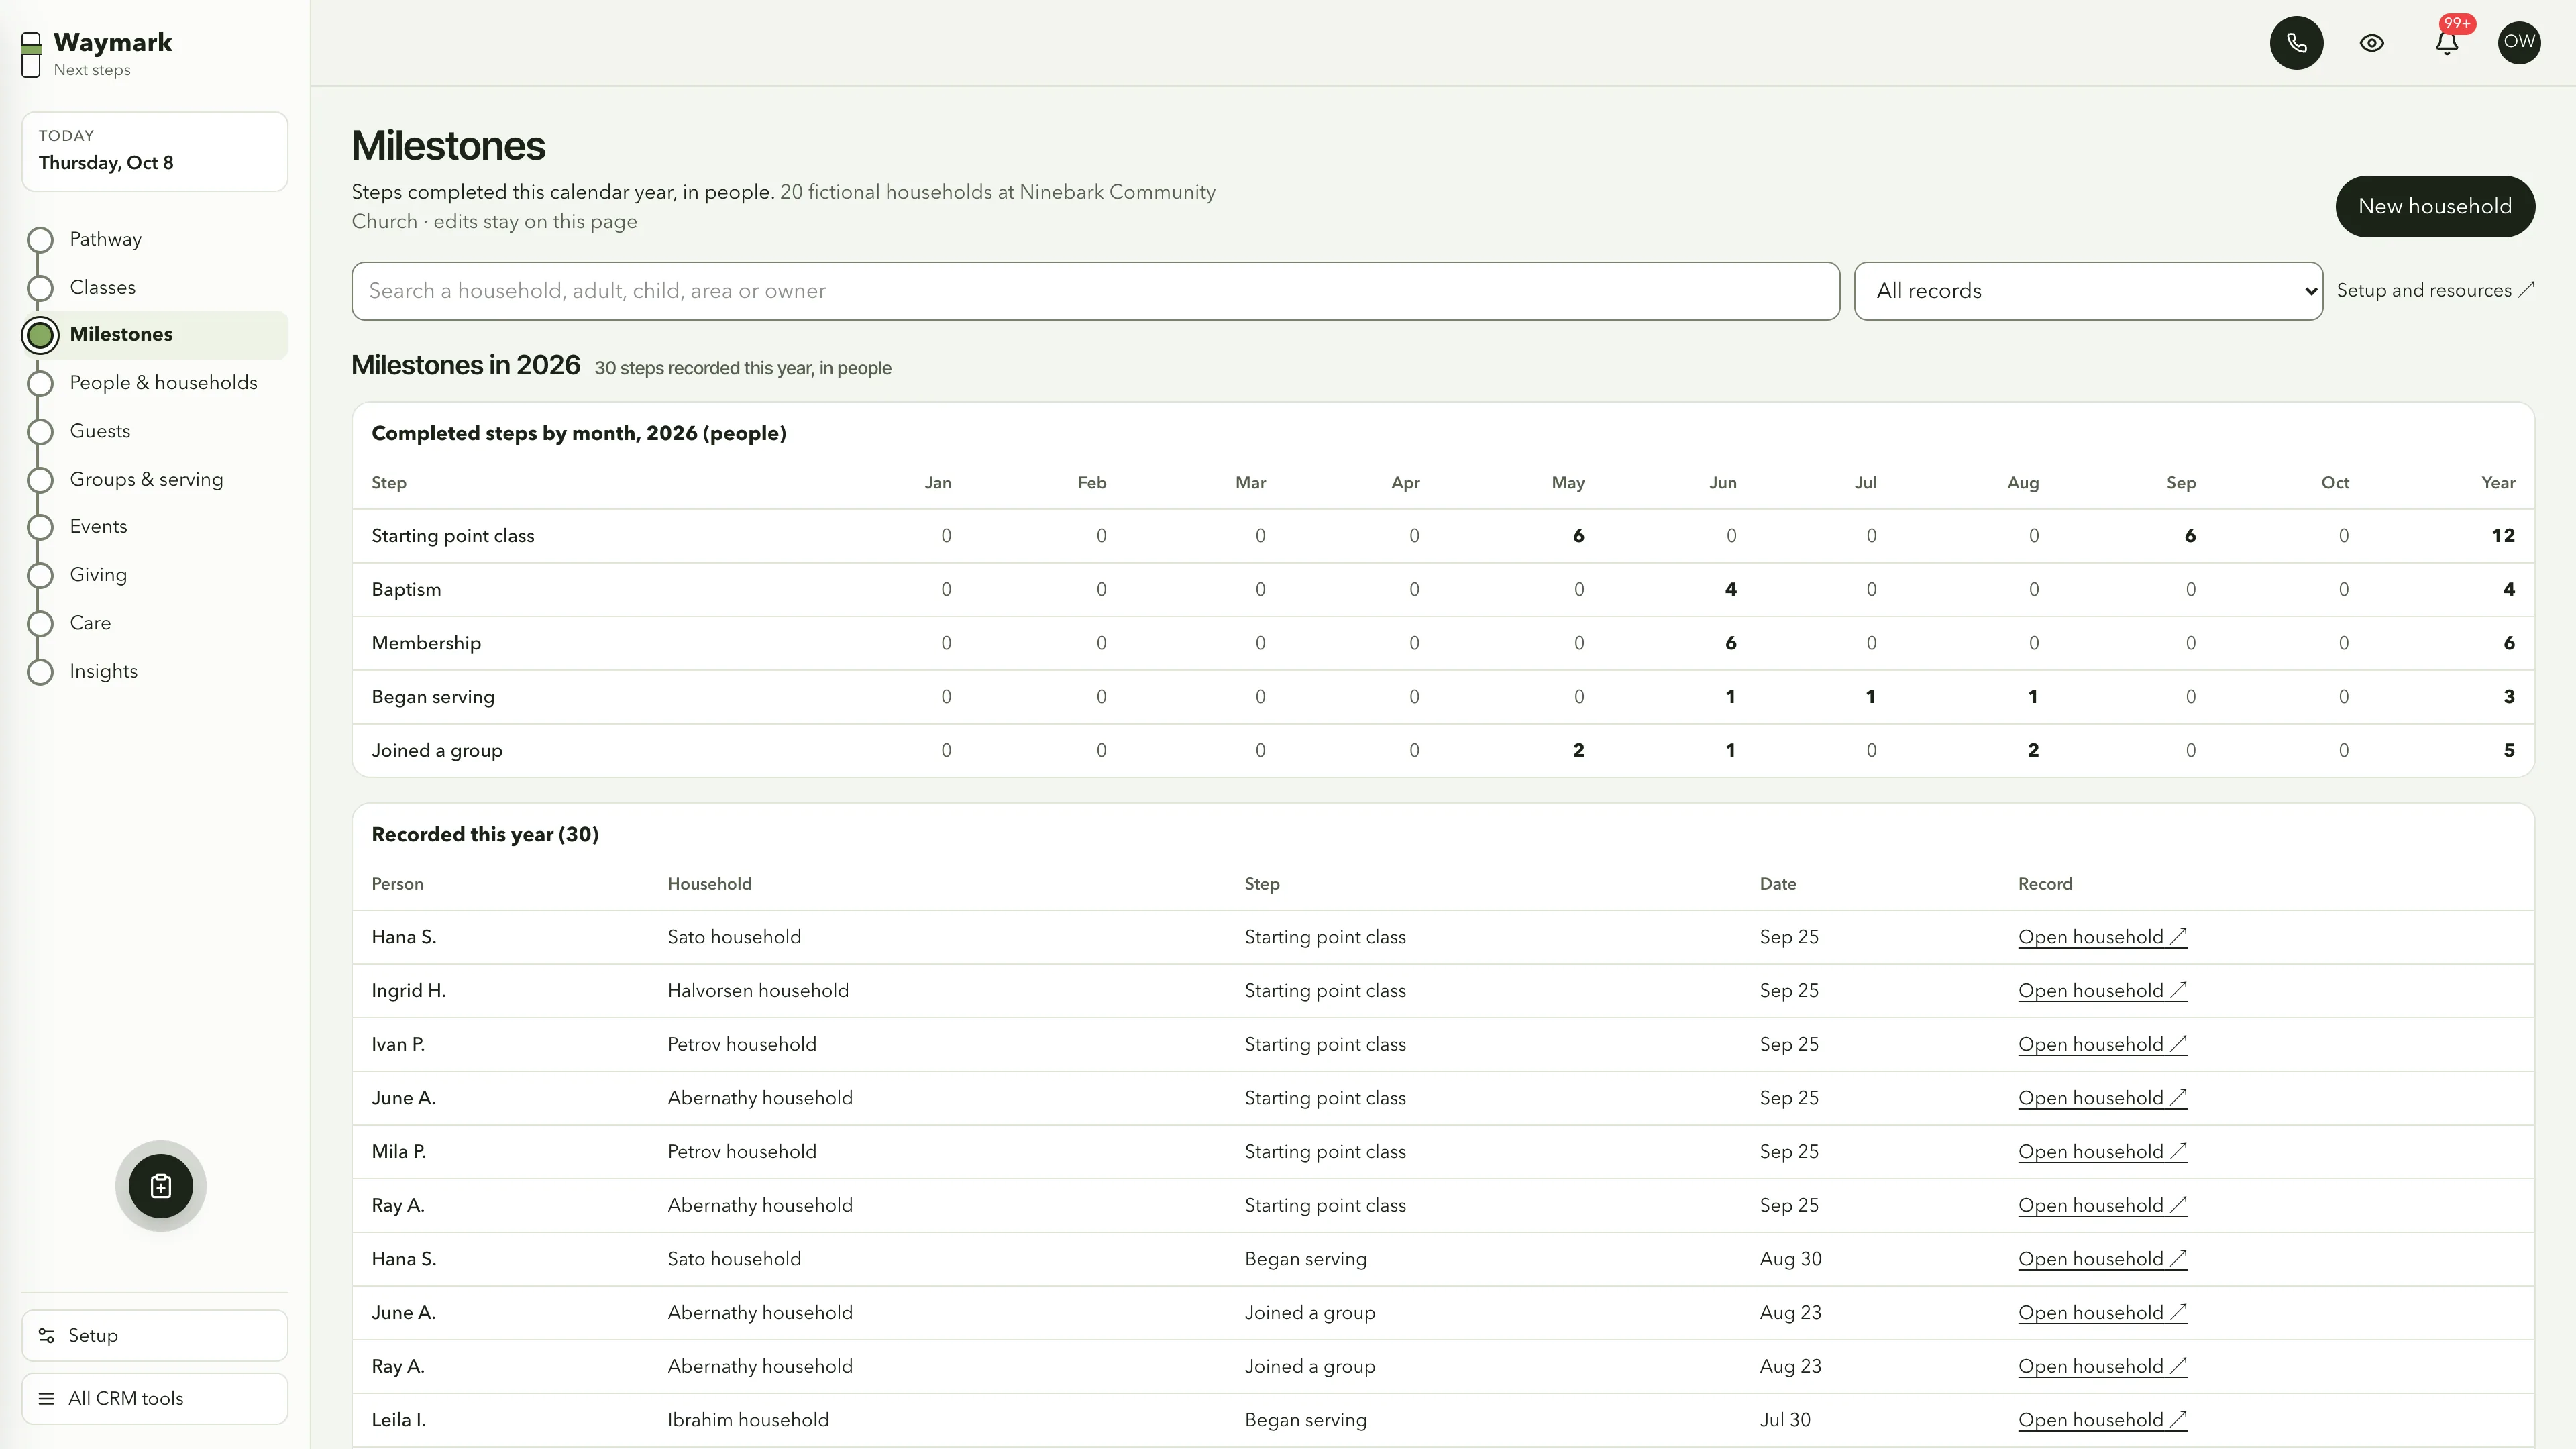Click the Waymark logo icon
Image resolution: width=2576 pixels, height=1449 pixels.
point(31,54)
